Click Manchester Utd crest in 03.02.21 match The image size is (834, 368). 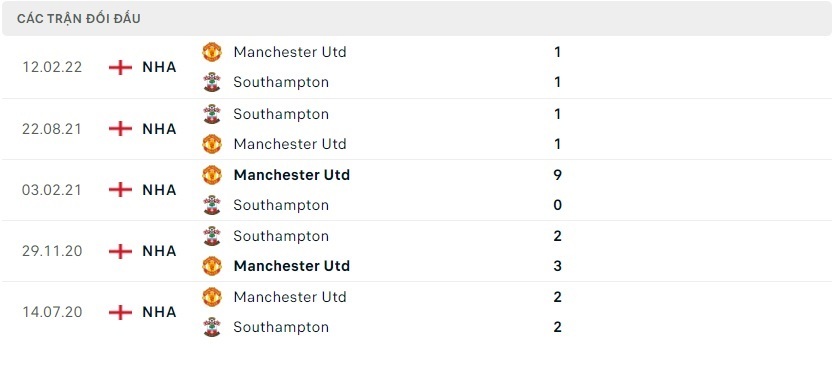pos(212,175)
